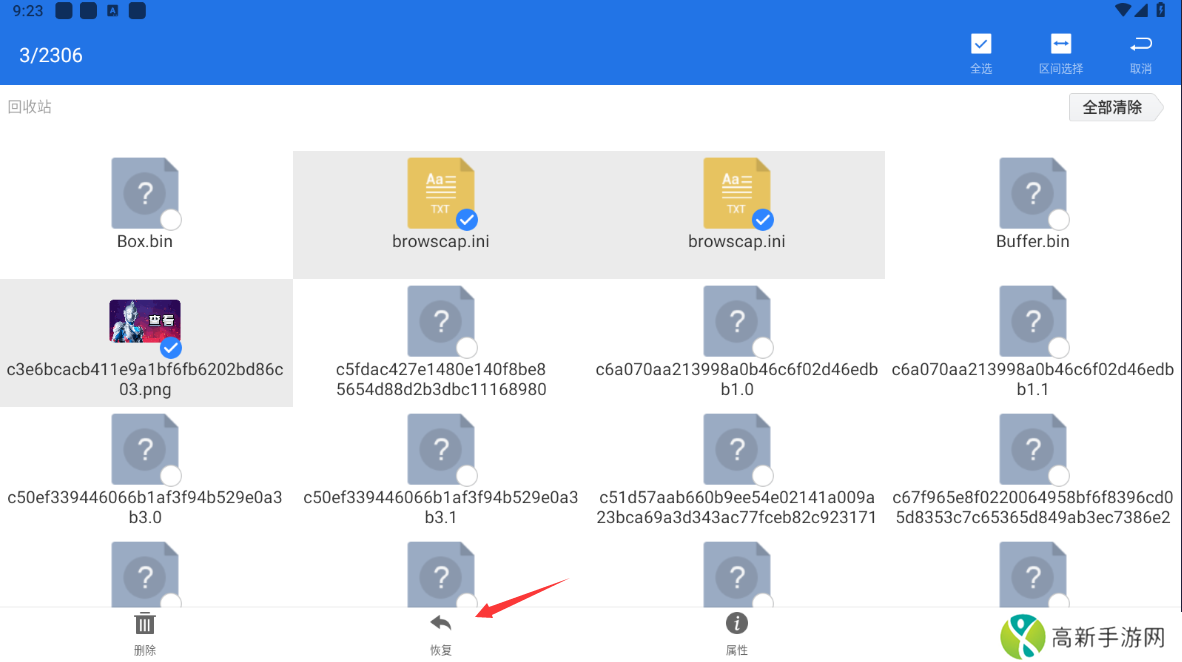Tap the Ultraman PNG image thumbnail

pos(144,321)
